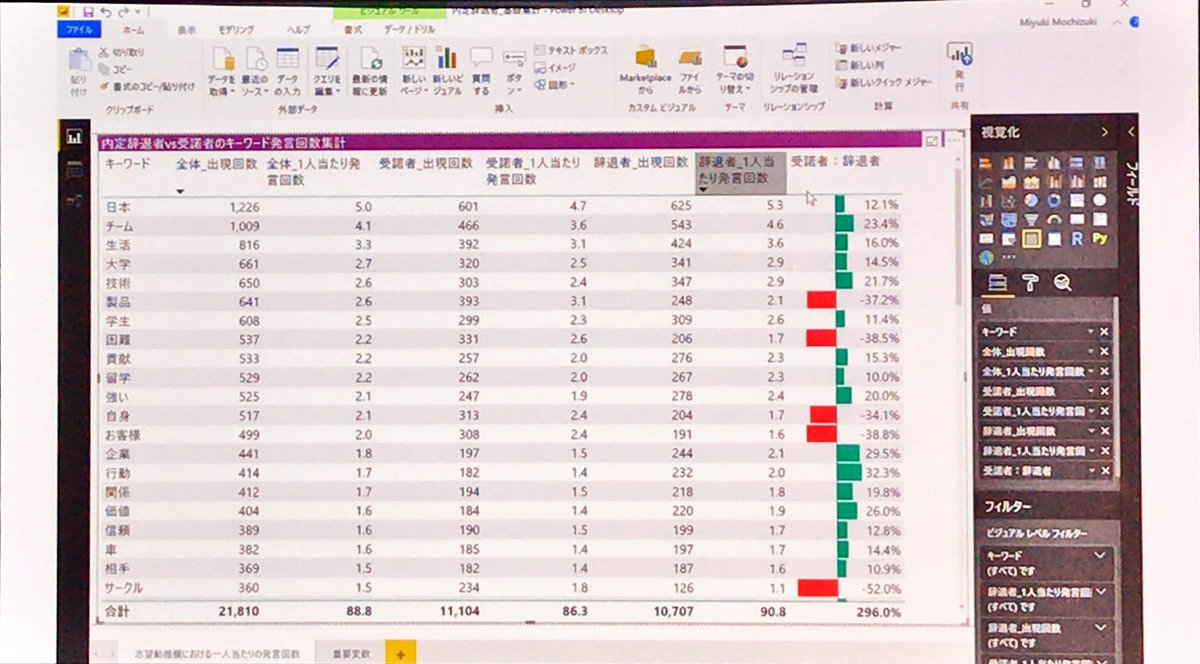Screen dimensions: 1200x664
Task: Collapse the 視覚化 pane with the chevron
Action: pyautogui.click(x=1104, y=132)
